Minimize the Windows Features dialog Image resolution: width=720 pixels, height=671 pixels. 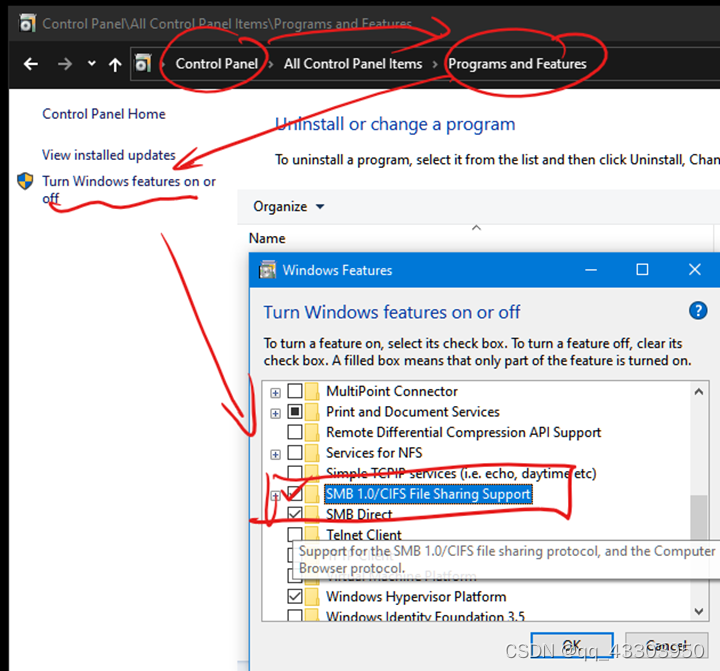[591, 270]
